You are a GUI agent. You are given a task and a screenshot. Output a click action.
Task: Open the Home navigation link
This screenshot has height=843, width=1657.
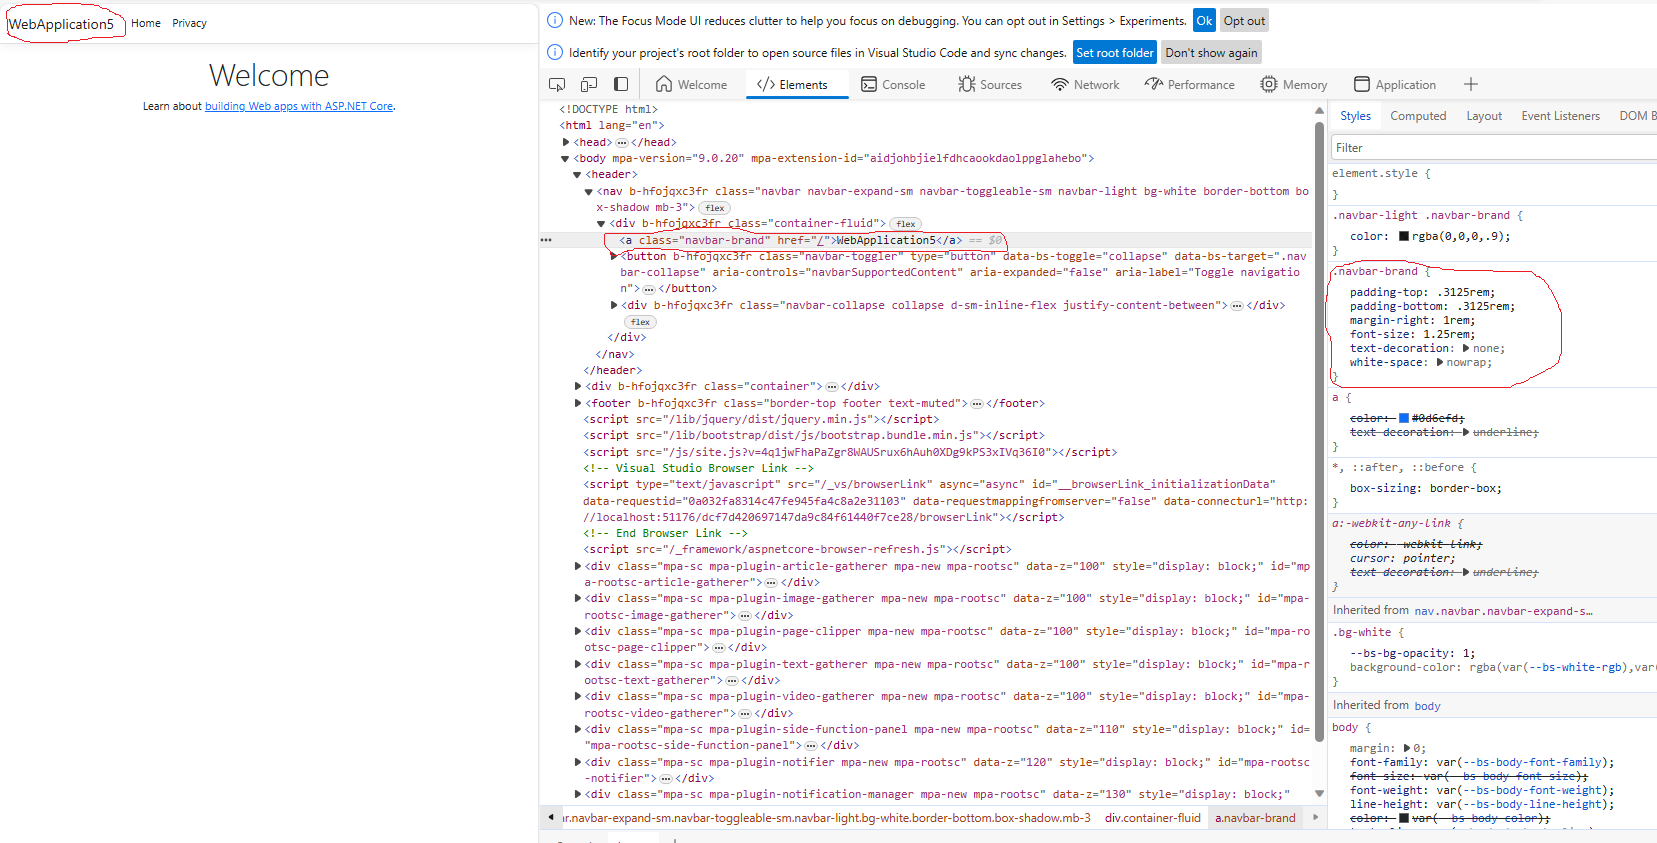pyautogui.click(x=146, y=23)
